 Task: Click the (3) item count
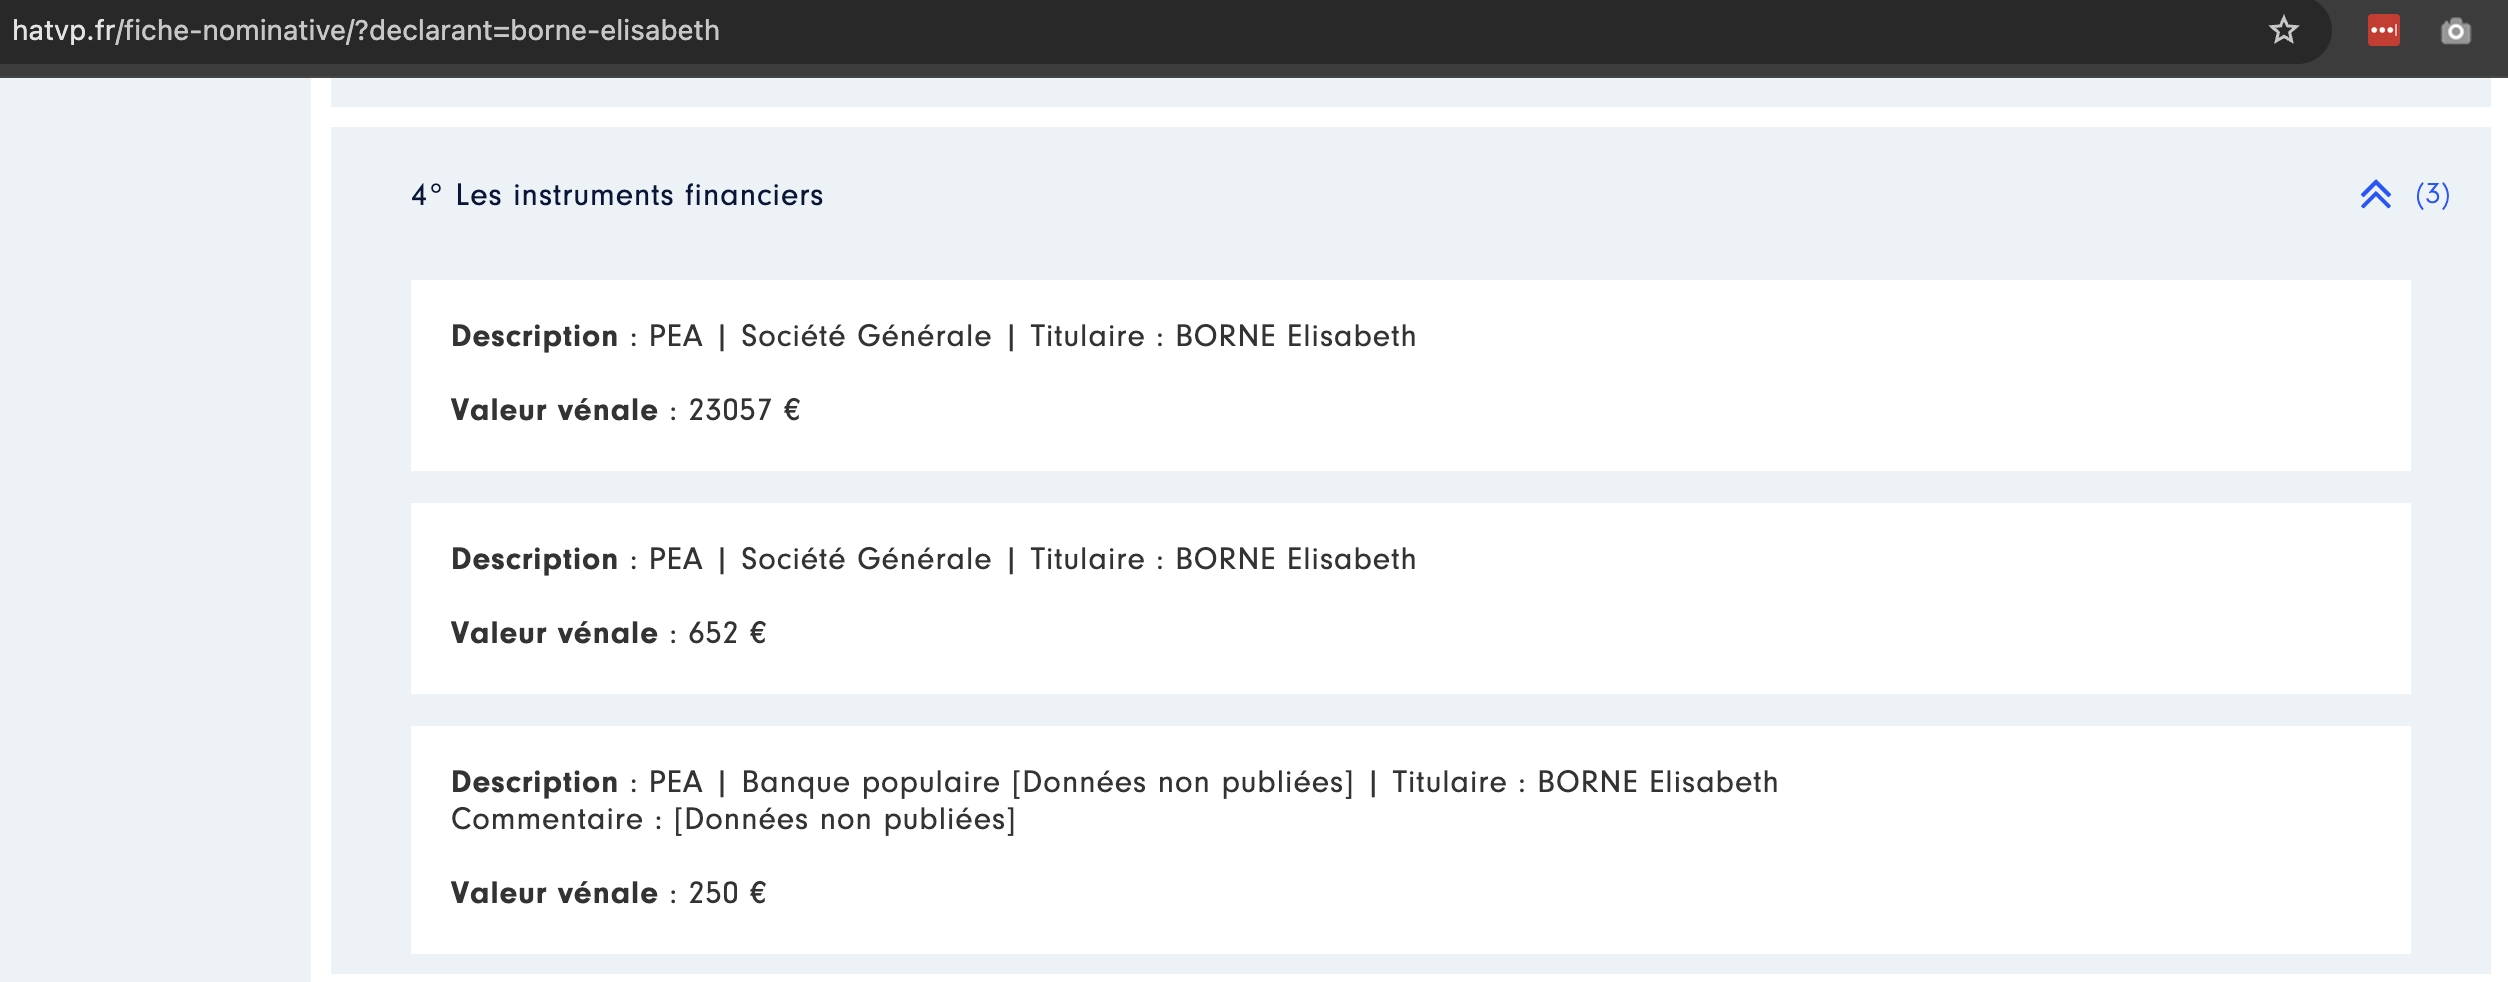pyautogui.click(x=2432, y=194)
